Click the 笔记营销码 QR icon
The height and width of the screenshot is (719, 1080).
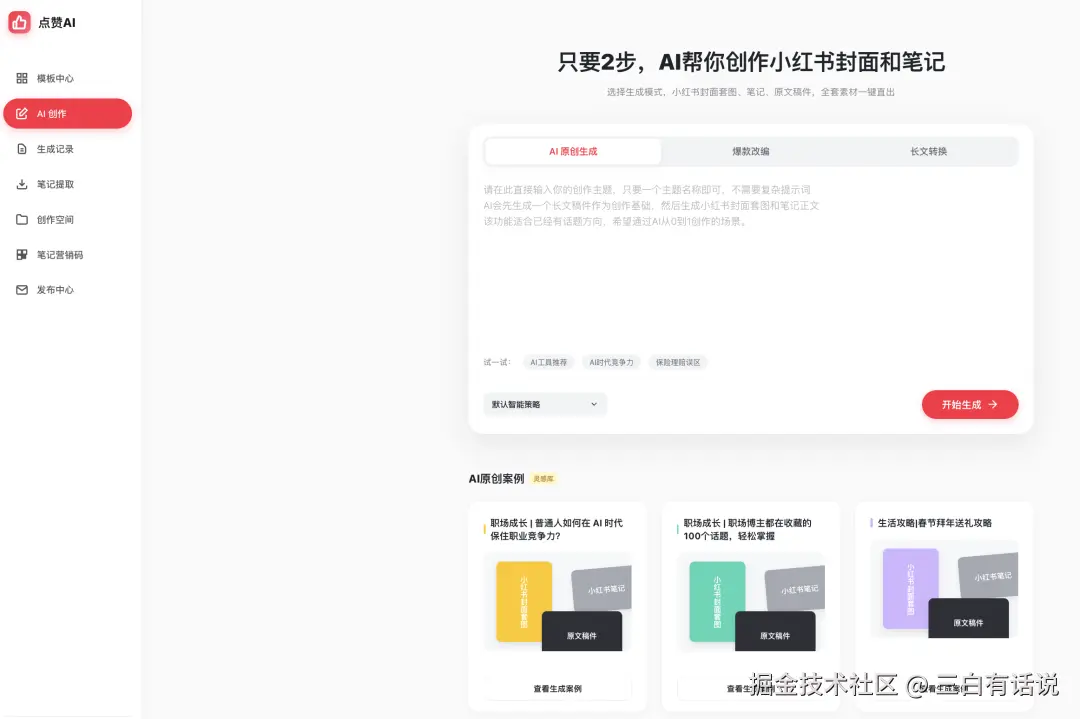[21, 254]
